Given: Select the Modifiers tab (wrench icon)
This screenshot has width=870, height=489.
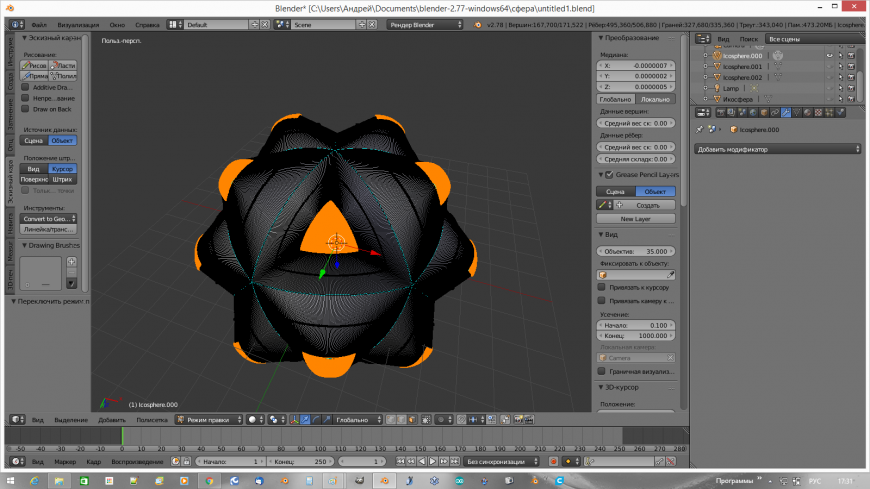Looking at the screenshot, I should [786, 113].
